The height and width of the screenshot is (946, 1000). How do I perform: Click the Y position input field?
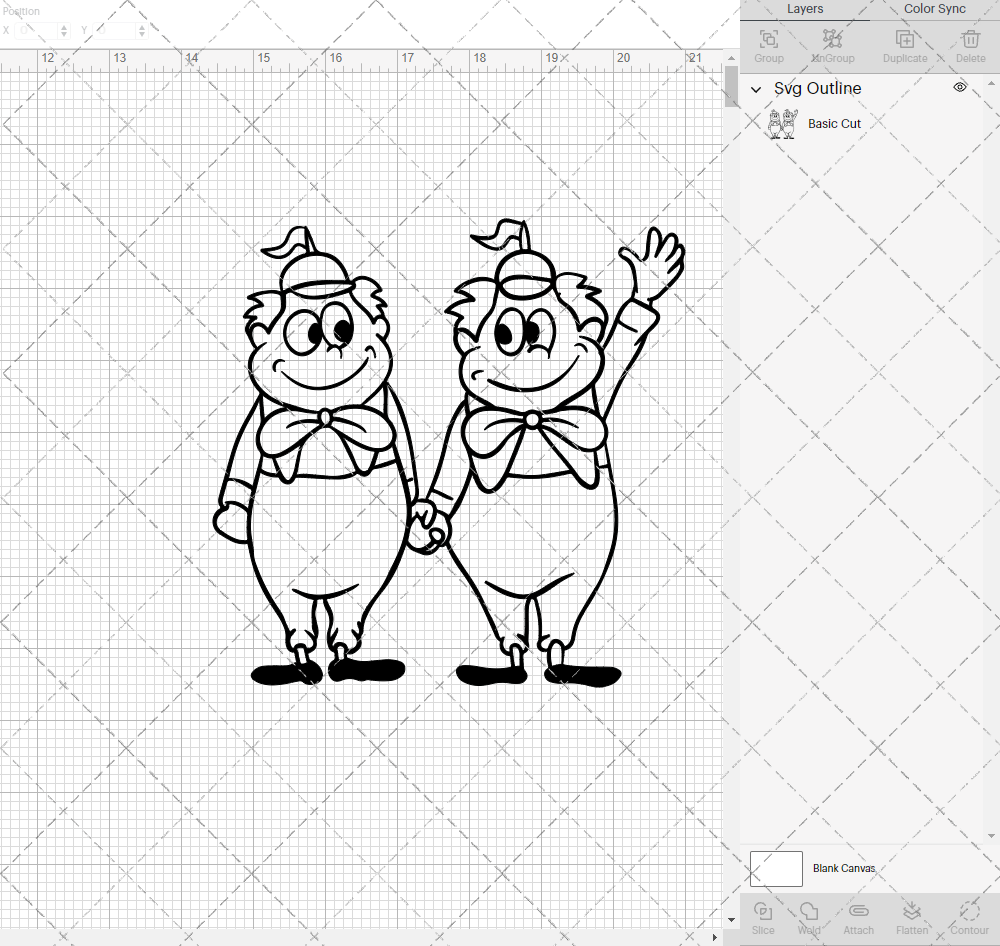coord(115,31)
